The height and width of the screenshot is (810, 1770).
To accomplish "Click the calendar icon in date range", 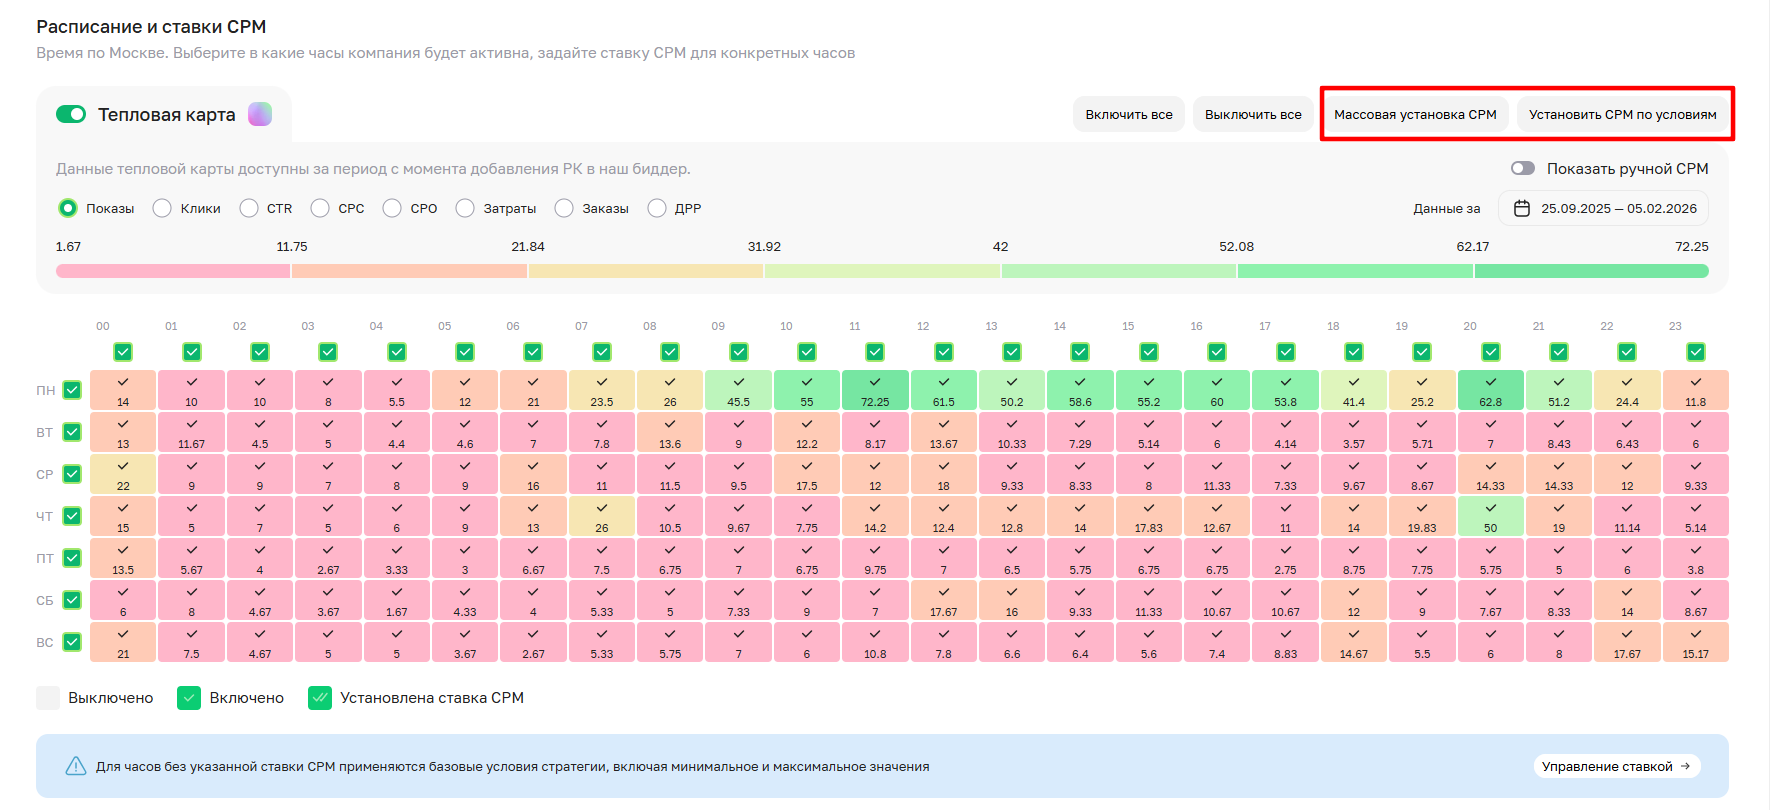I will tap(1522, 208).
